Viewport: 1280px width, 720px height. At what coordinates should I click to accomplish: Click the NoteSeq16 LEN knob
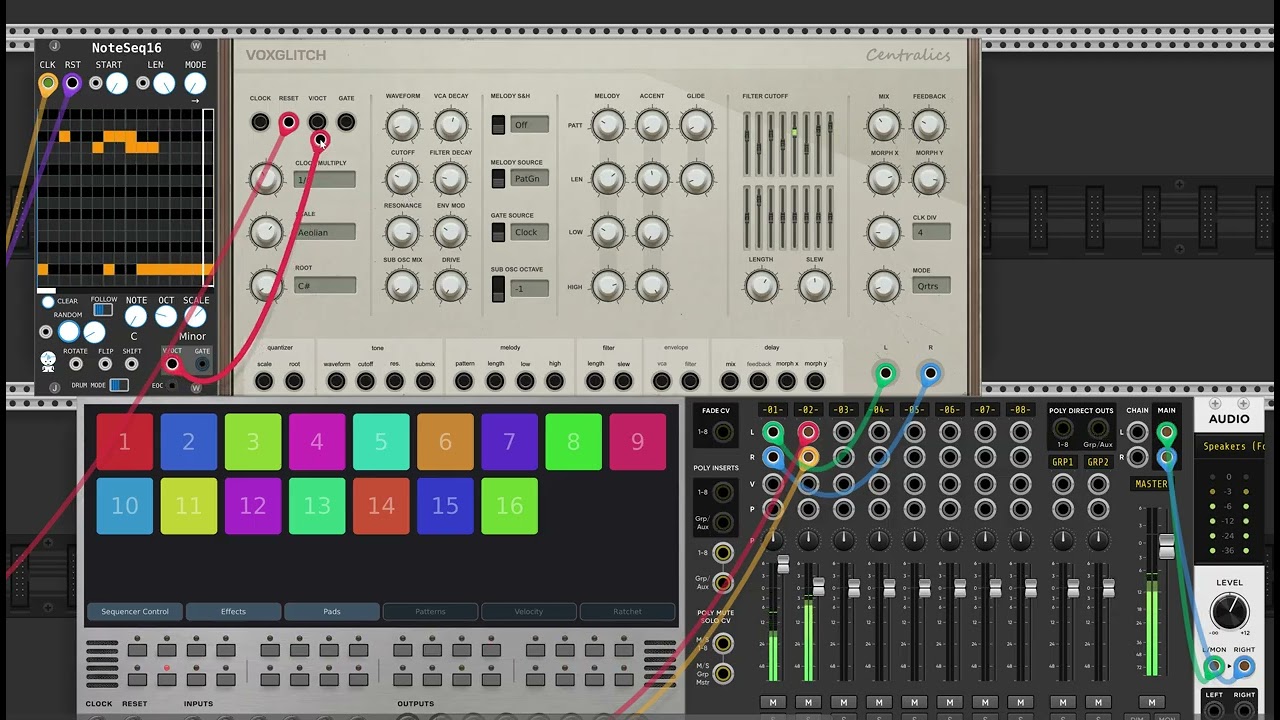click(164, 84)
